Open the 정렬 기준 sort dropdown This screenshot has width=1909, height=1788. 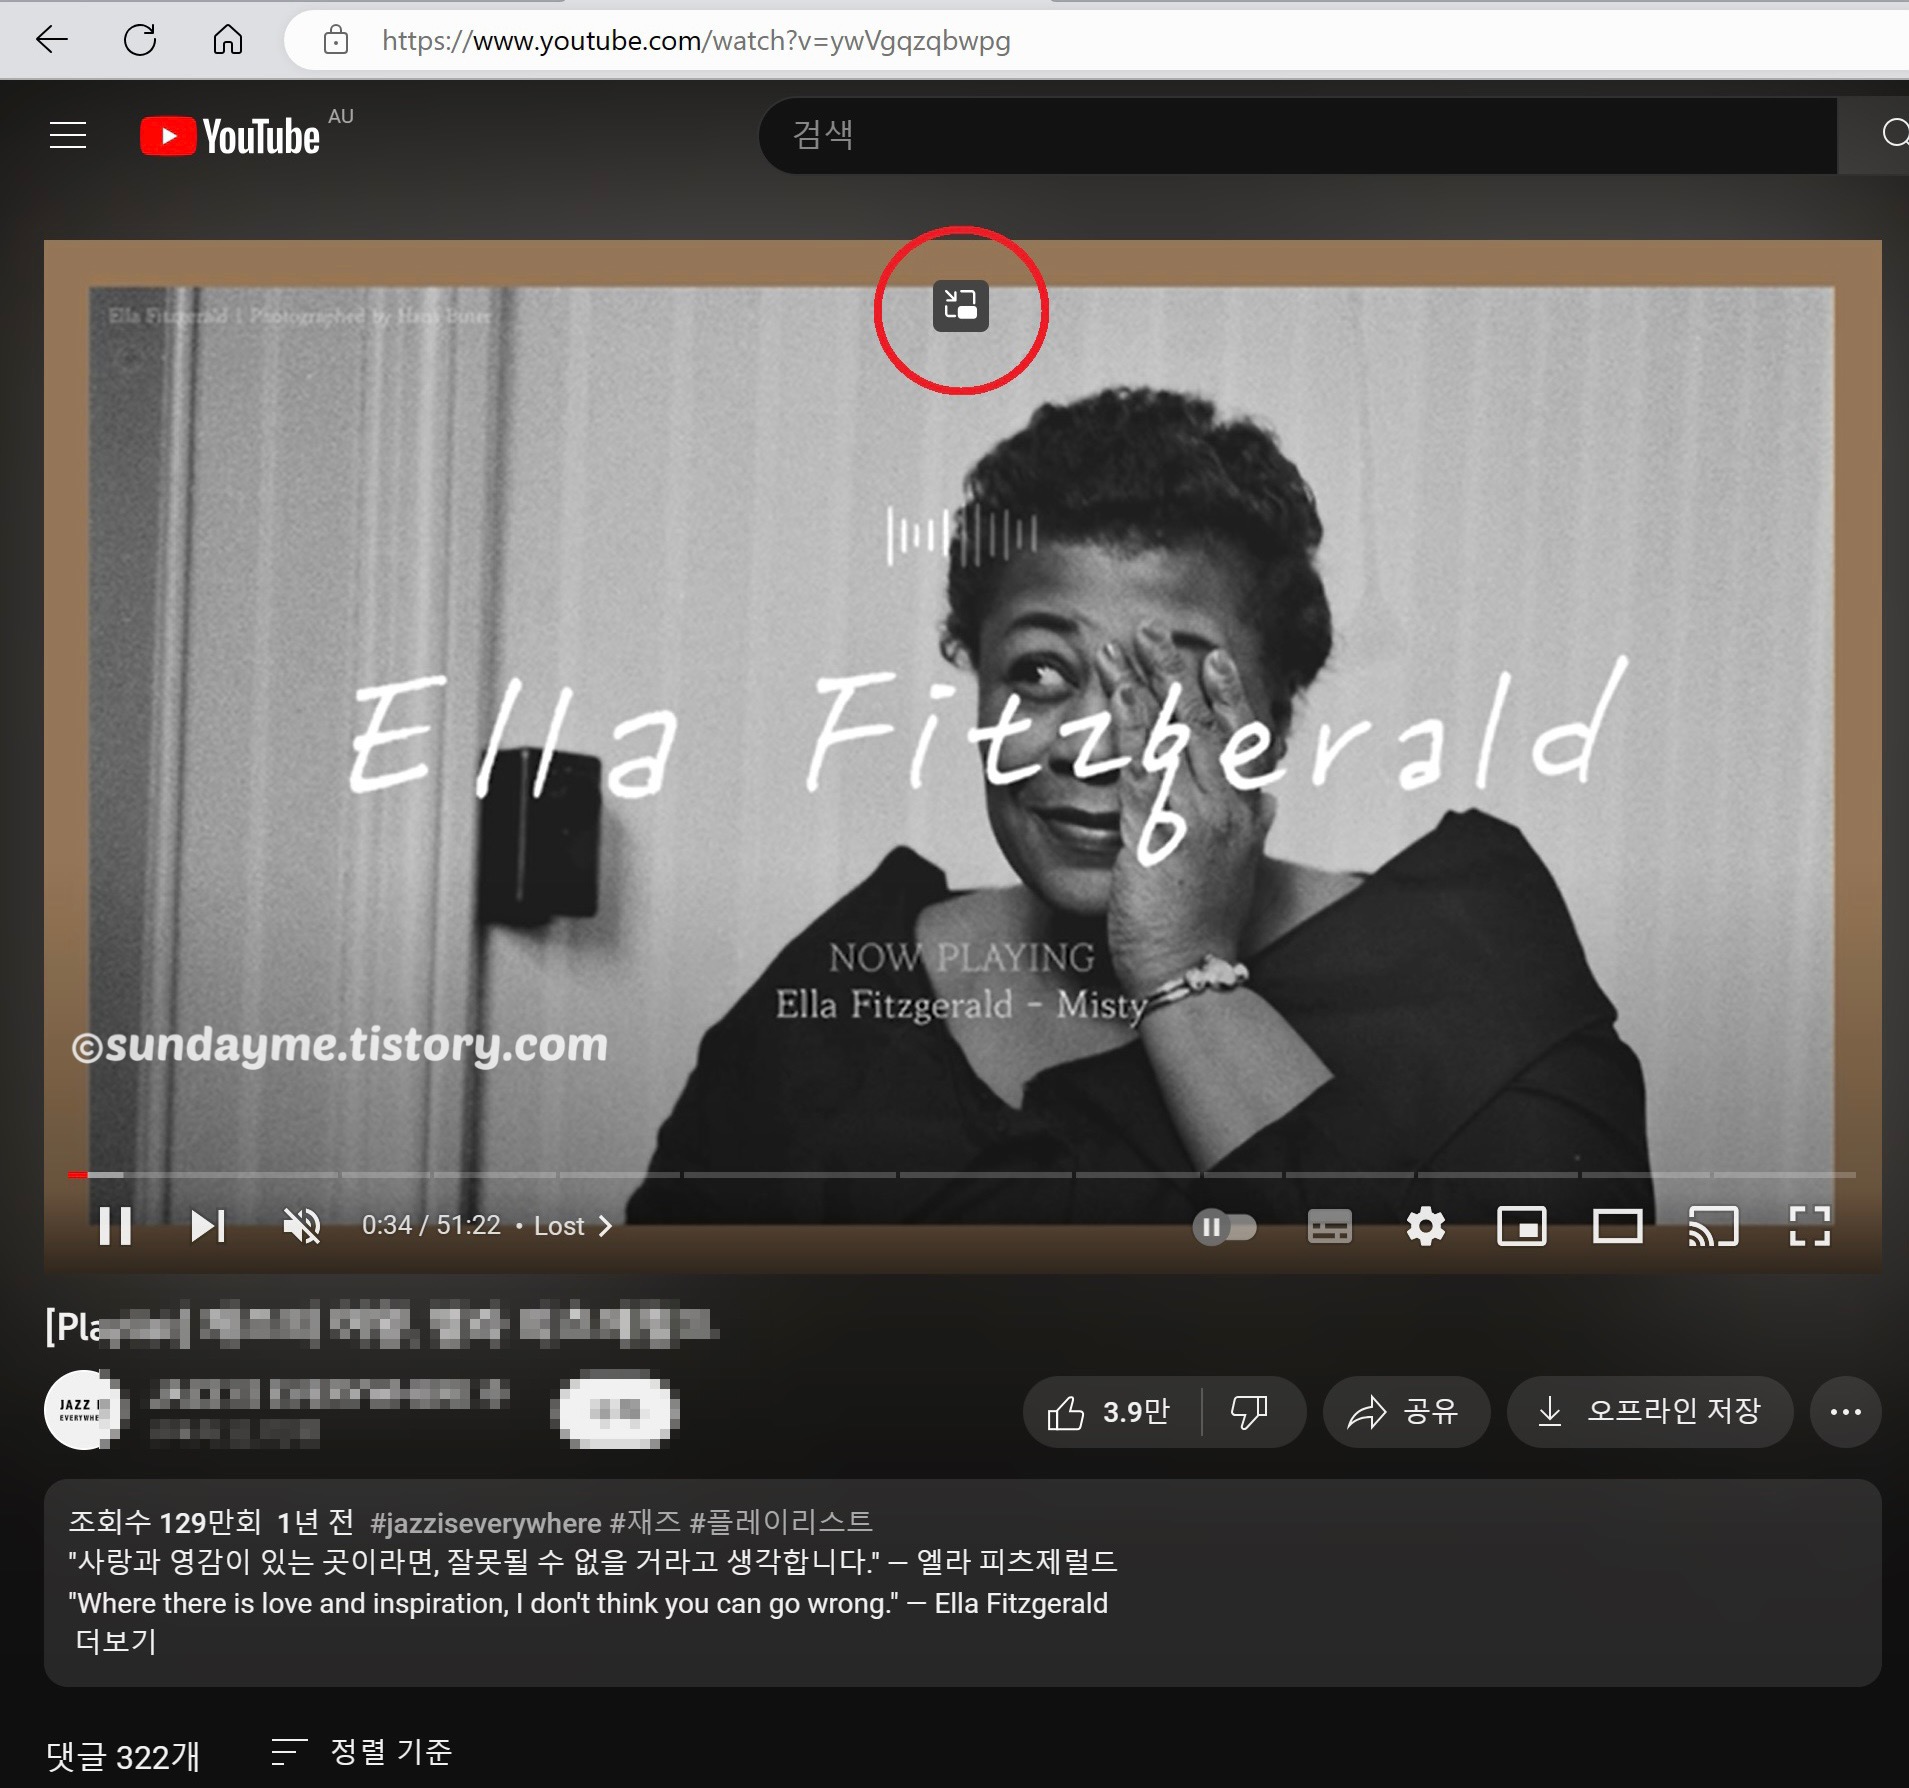(x=362, y=1752)
